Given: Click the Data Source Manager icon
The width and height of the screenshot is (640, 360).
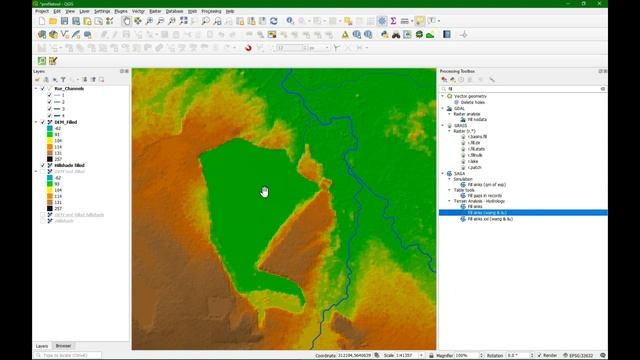Looking at the screenshot, I should (42, 35).
